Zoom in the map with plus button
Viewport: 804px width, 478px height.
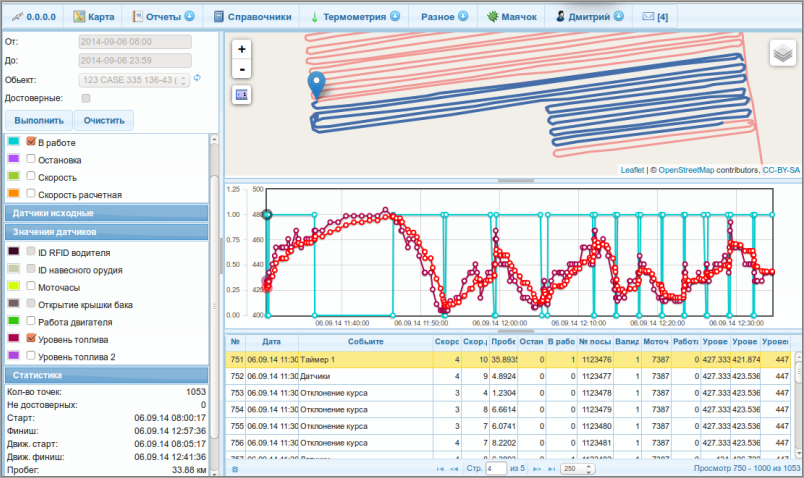242,49
